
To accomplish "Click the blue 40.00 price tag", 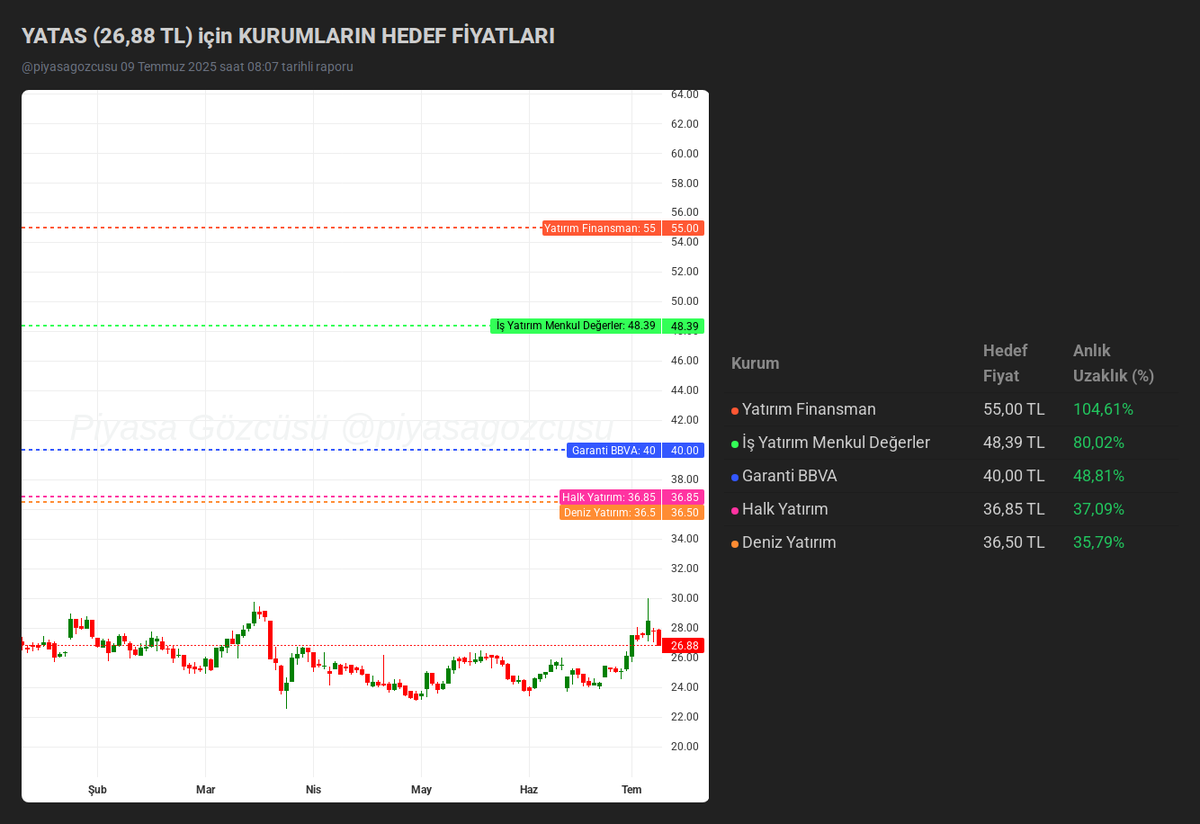I will click(x=684, y=450).
